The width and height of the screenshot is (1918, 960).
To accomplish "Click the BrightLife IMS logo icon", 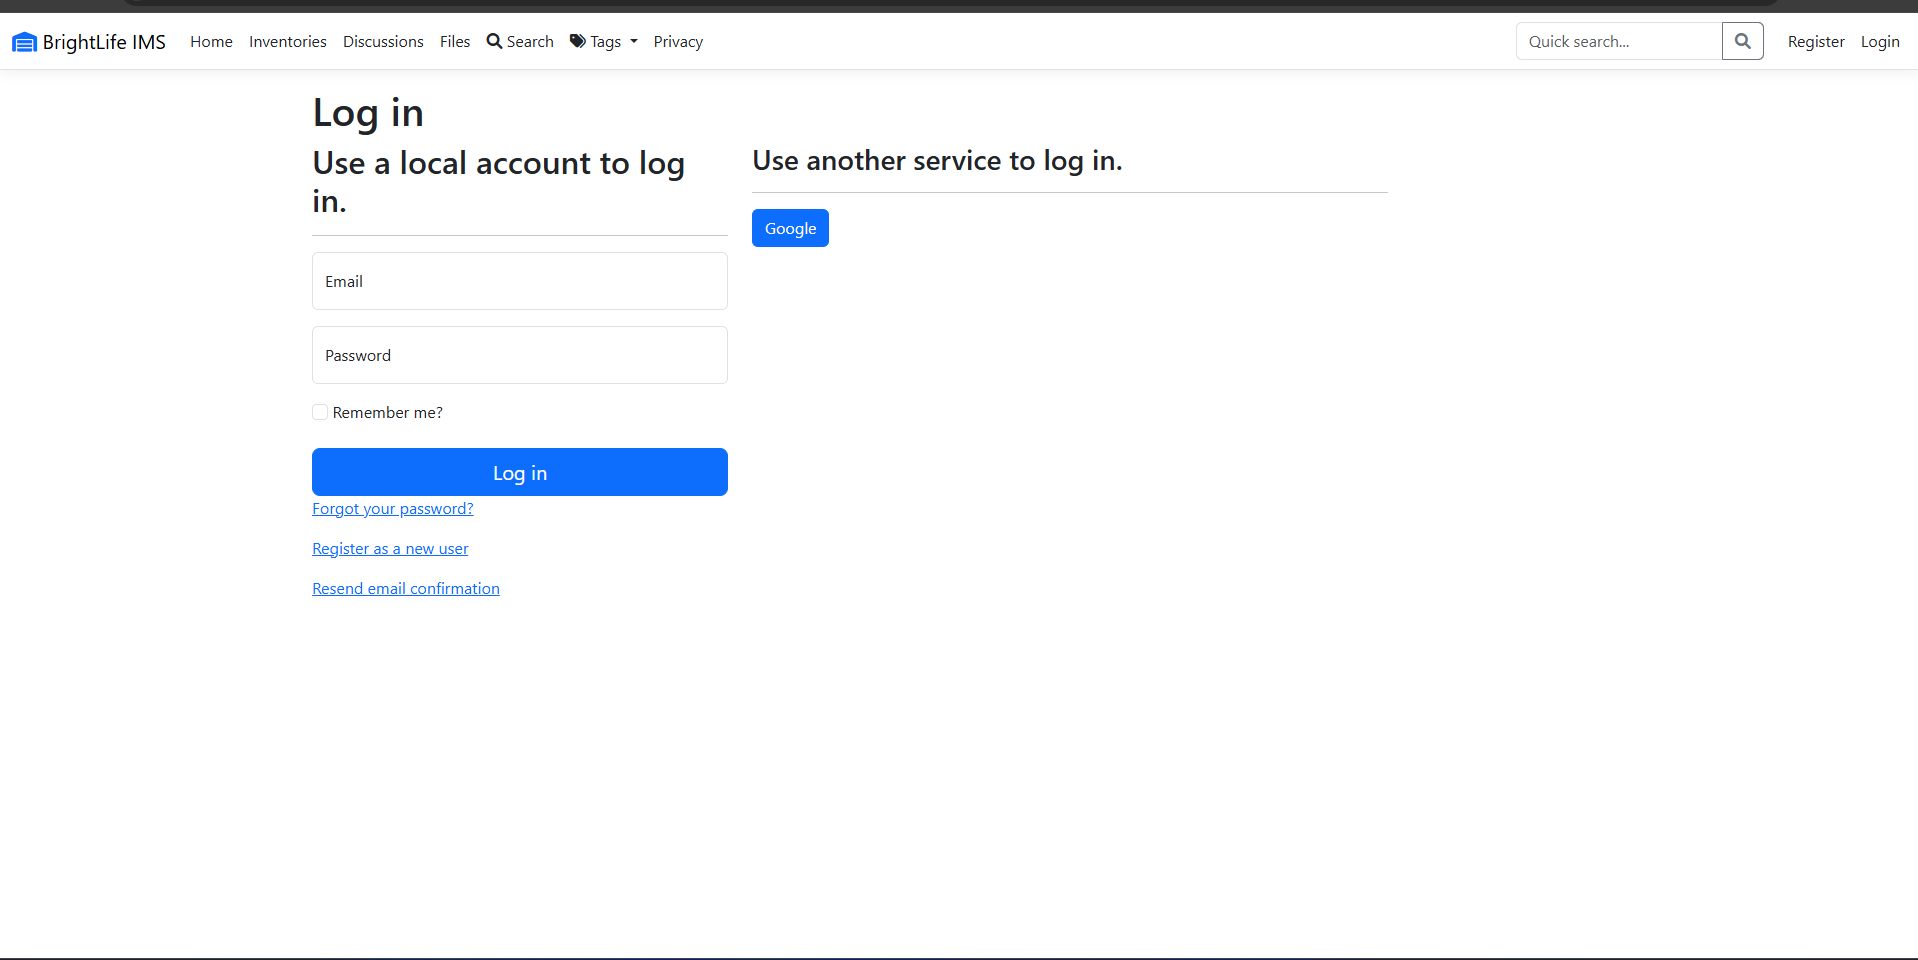I will coord(24,42).
